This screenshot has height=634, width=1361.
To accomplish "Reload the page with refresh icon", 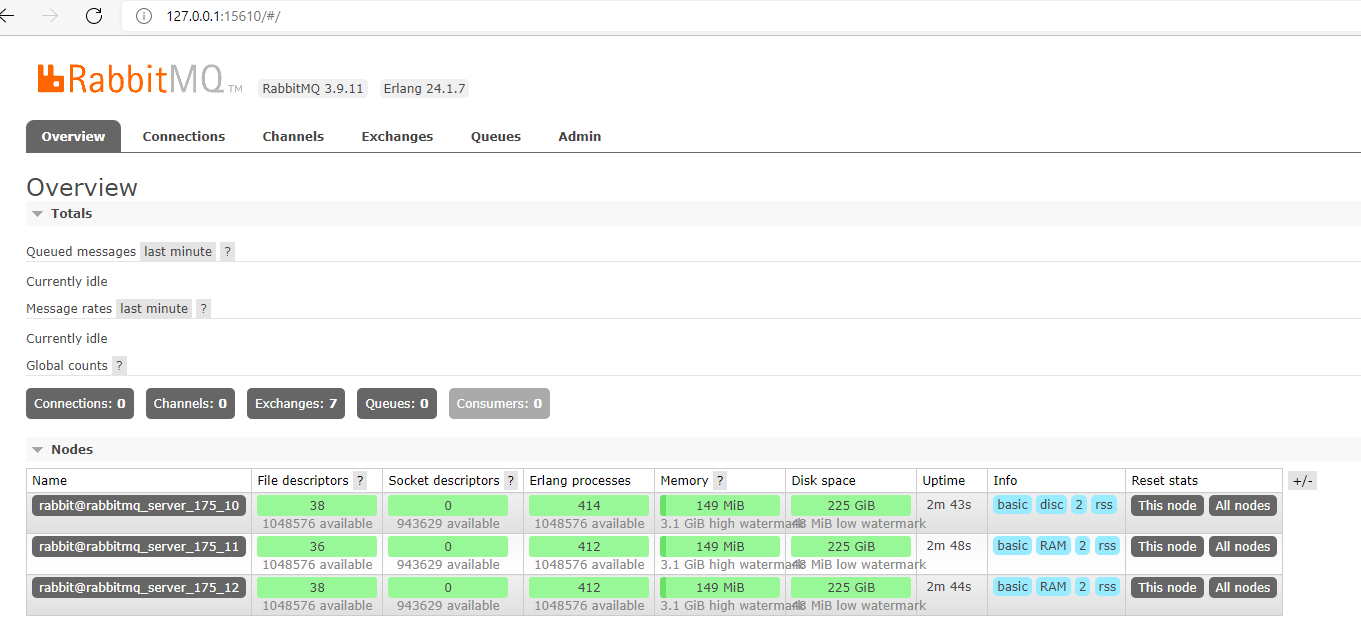I will 94,16.
